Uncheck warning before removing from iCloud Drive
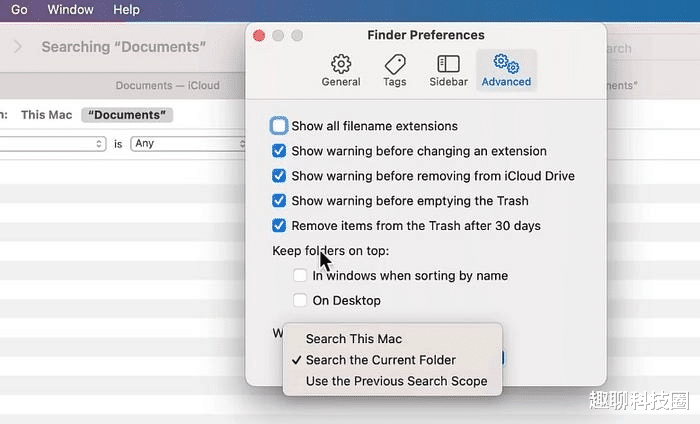This screenshot has width=700, height=424. (279, 176)
